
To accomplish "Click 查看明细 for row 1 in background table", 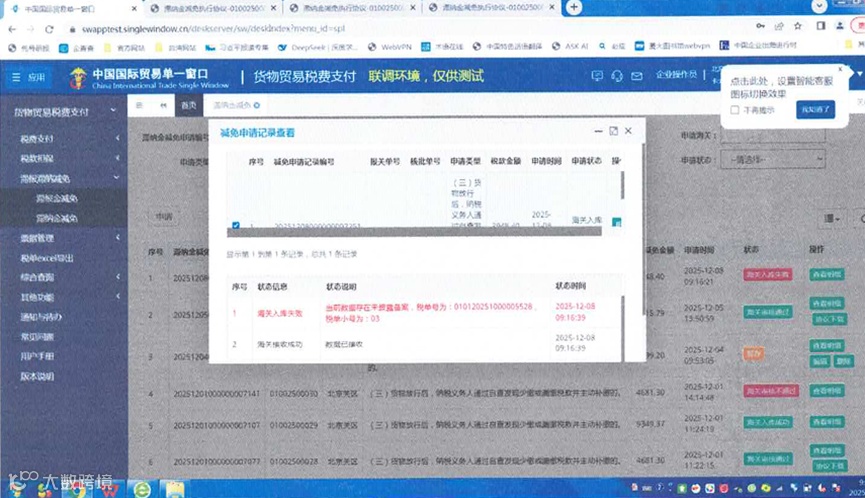I will [826, 274].
